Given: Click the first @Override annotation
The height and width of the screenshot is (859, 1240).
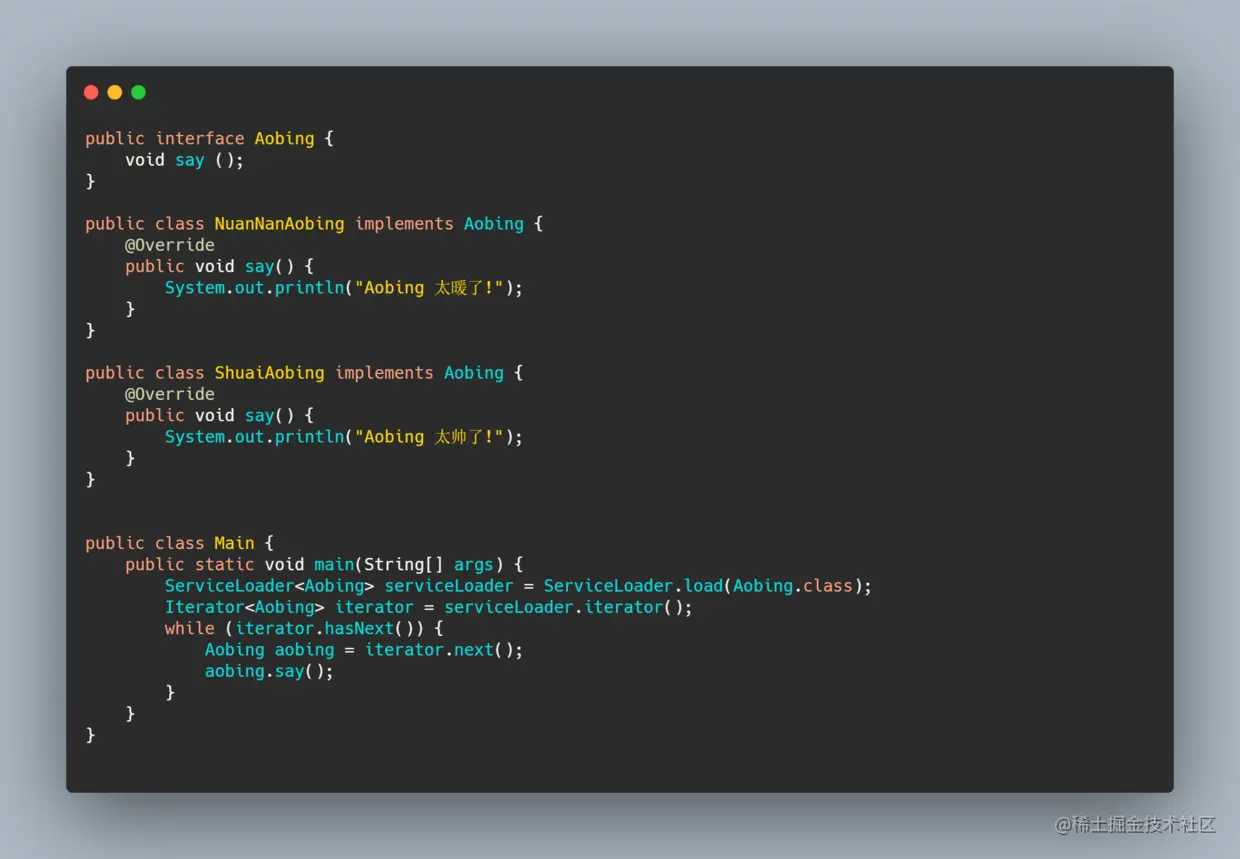Looking at the screenshot, I should [x=170, y=245].
